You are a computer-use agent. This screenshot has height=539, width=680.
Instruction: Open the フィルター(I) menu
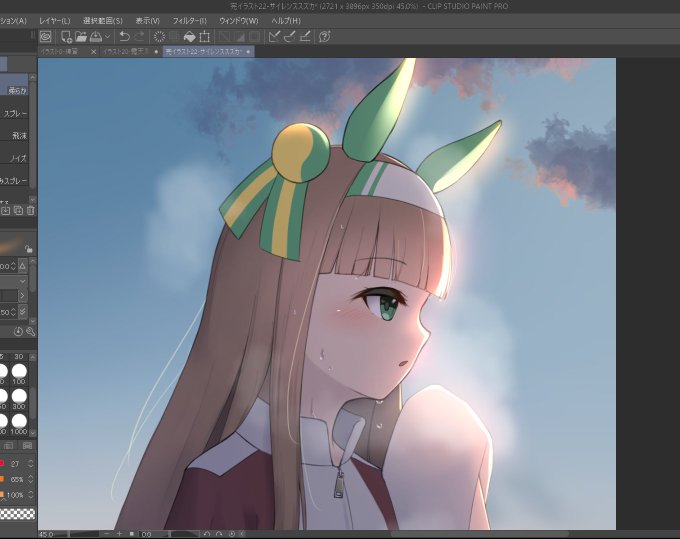click(x=190, y=21)
